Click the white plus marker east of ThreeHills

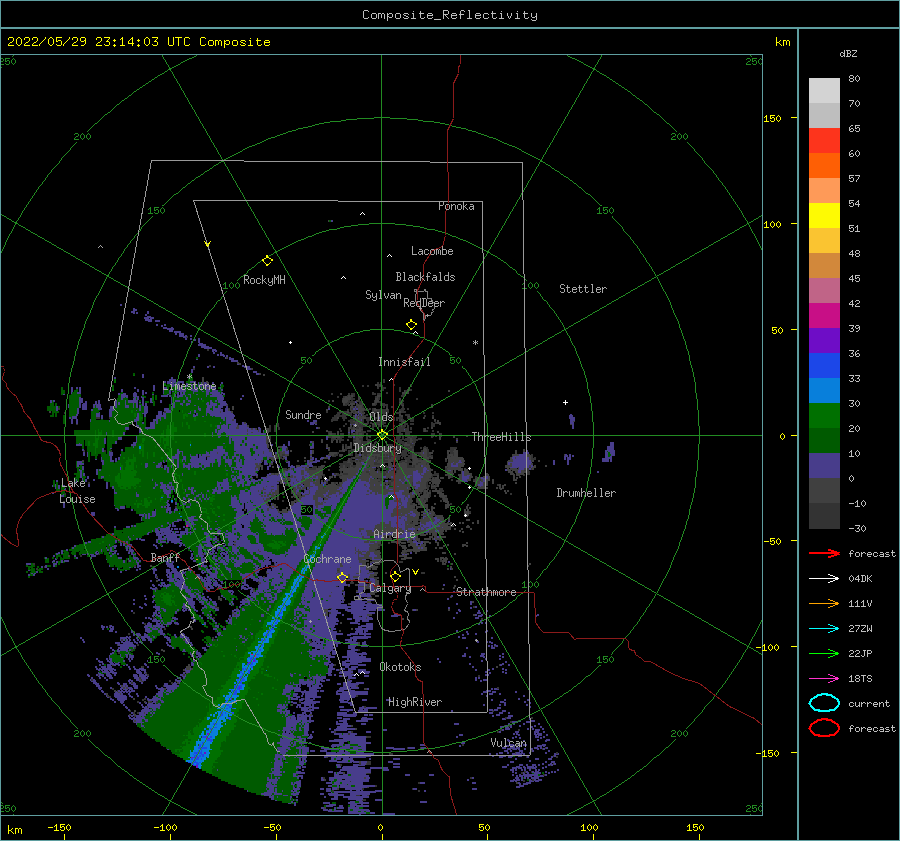pos(565,402)
